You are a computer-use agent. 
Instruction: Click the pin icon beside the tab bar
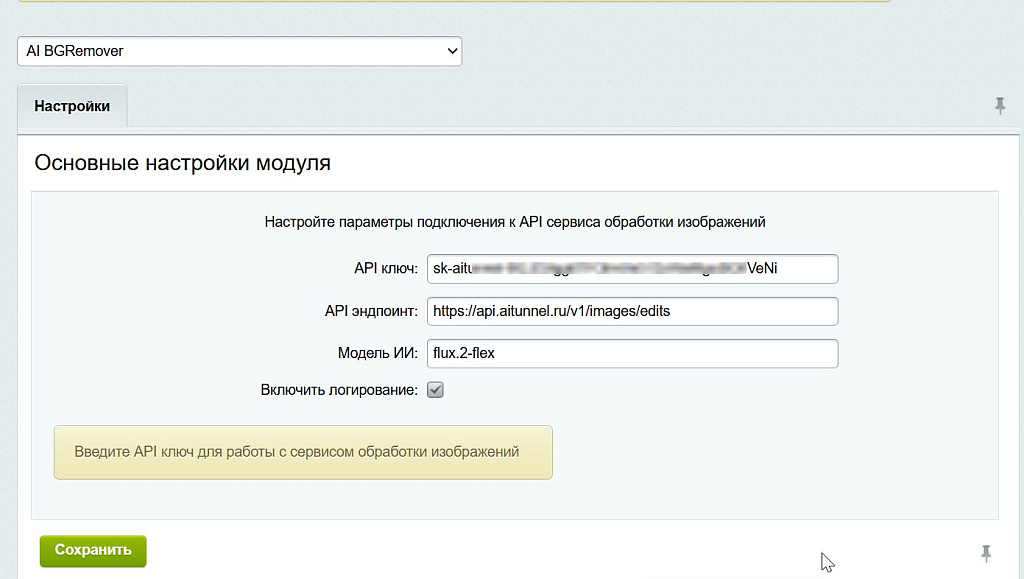click(x=999, y=106)
